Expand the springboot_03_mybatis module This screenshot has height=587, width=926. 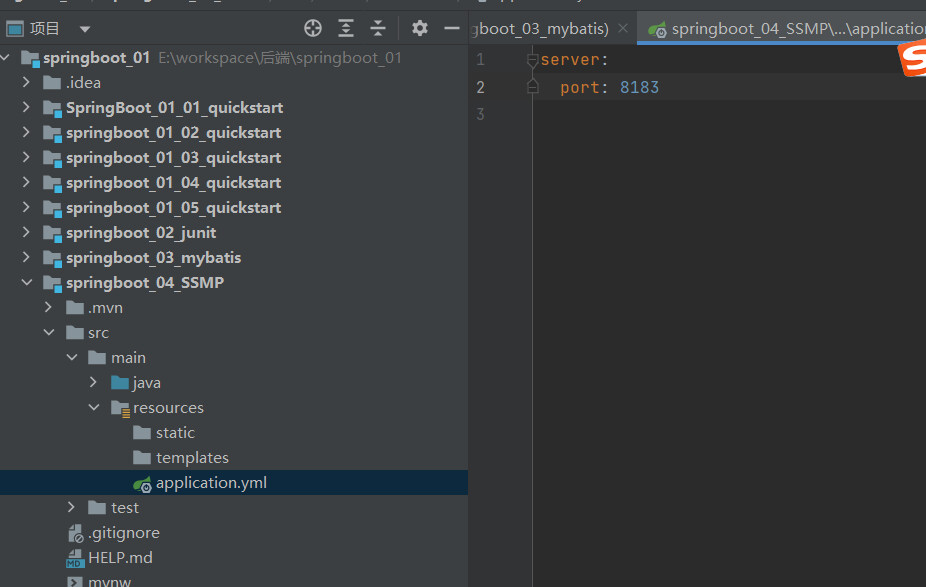pos(27,257)
